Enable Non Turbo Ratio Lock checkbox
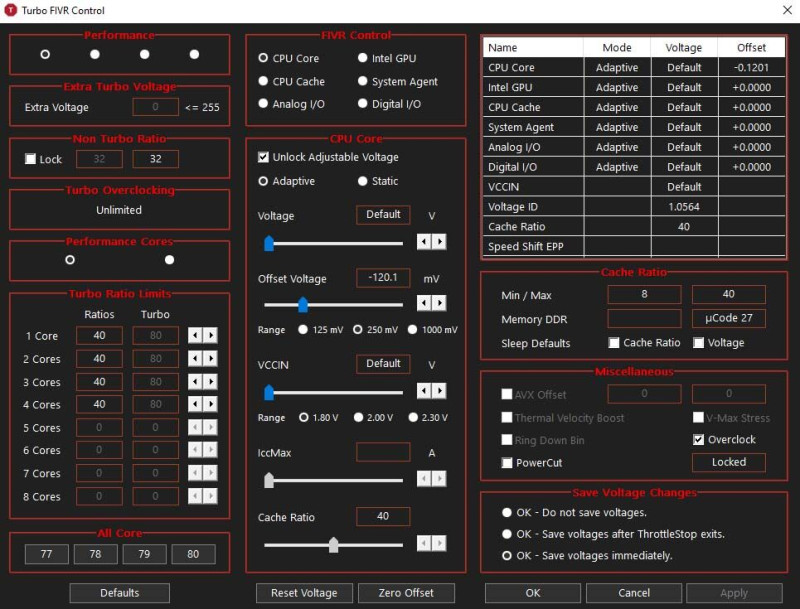The width and height of the screenshot is (800, 609). coord(31,159)
